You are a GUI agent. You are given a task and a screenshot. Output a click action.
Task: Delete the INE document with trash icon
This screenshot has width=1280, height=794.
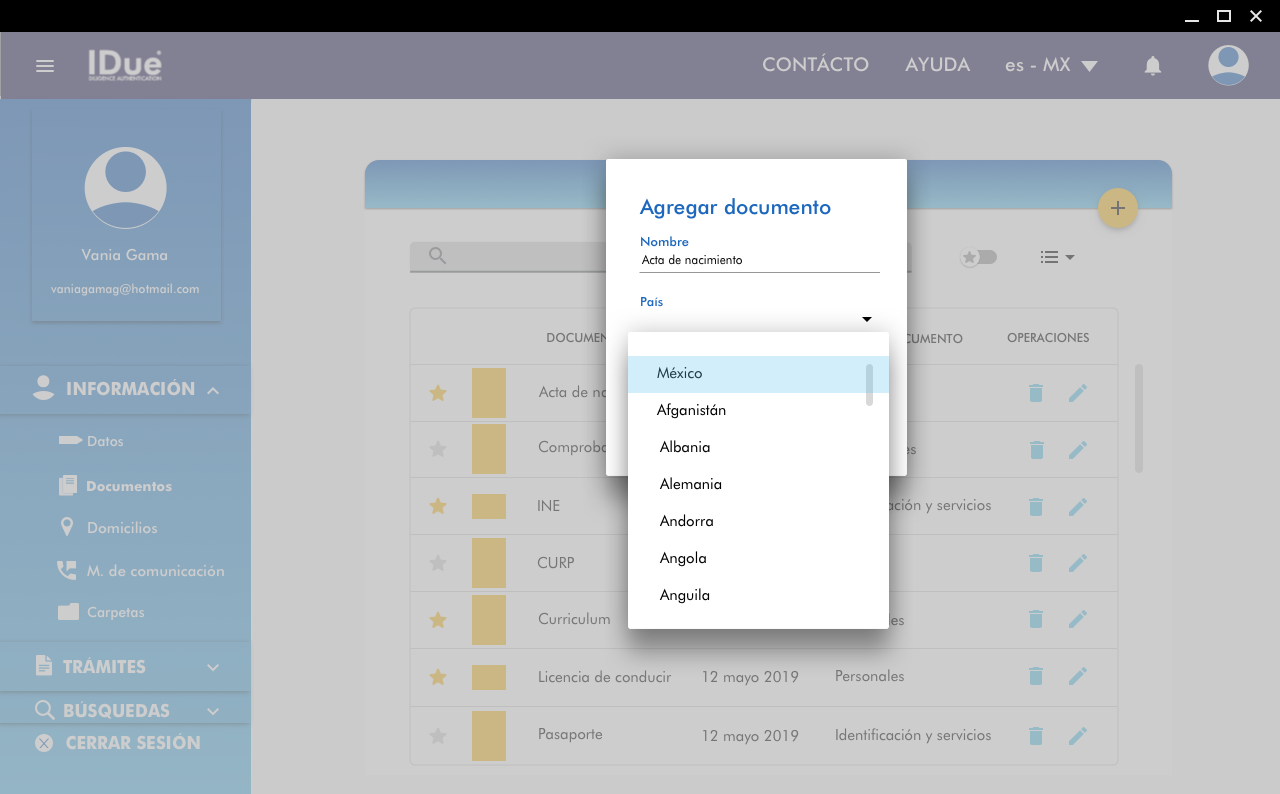(1036, 507)
